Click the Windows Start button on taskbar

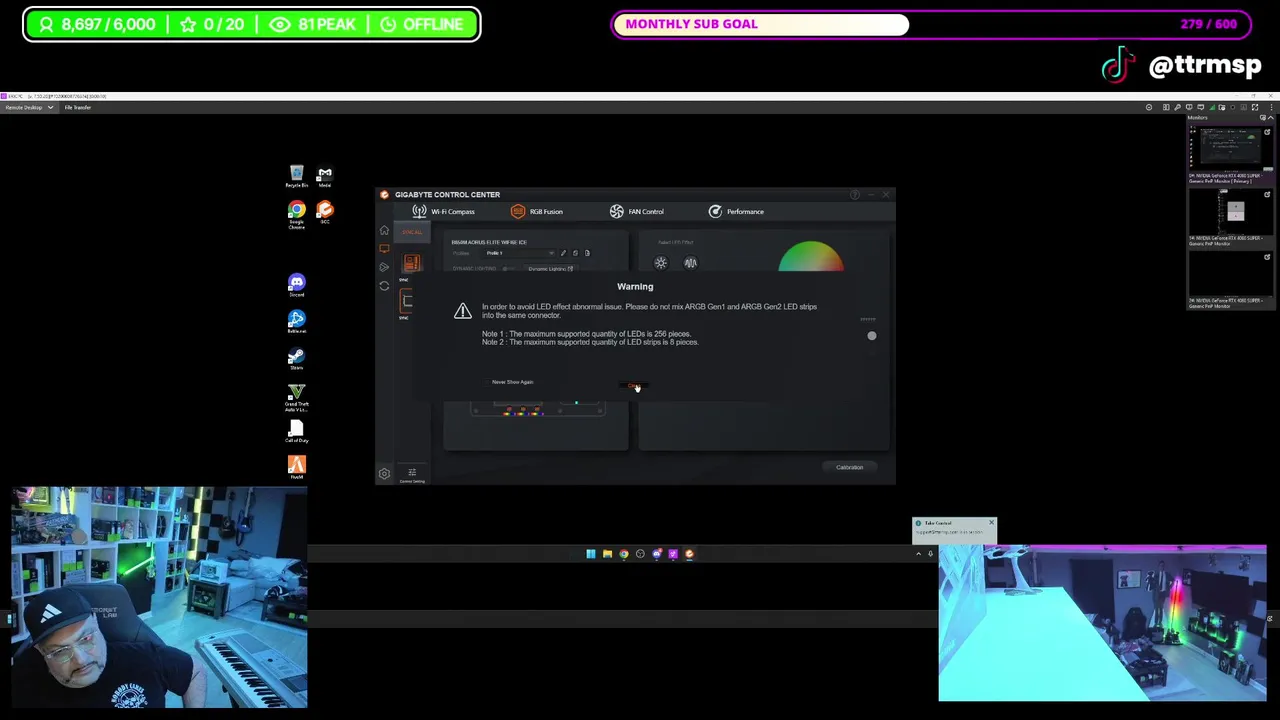click(591, 554)
